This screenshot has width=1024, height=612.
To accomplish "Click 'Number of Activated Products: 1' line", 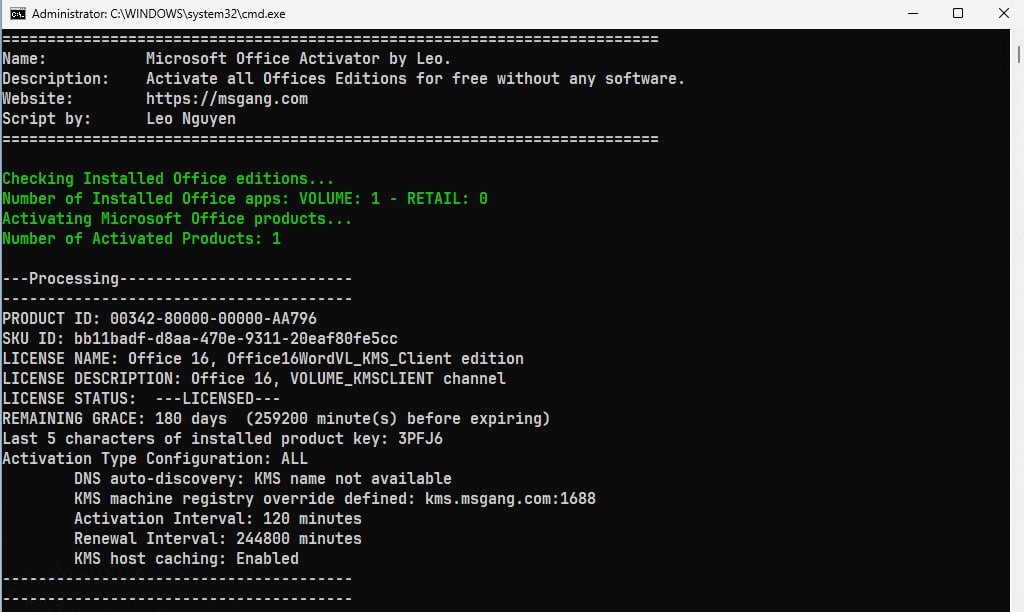I will click(x=141, y=238).
